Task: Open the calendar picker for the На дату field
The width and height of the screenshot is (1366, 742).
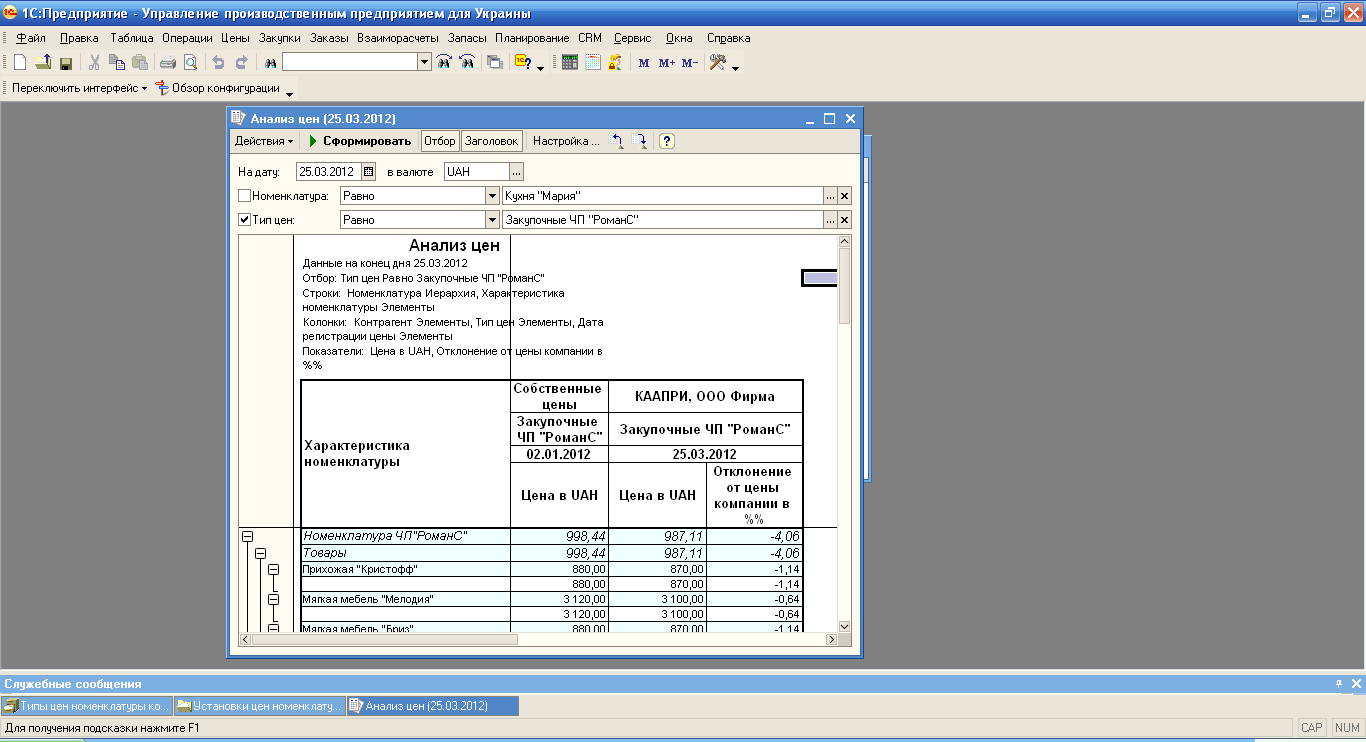Action: [x=368, y=172]
